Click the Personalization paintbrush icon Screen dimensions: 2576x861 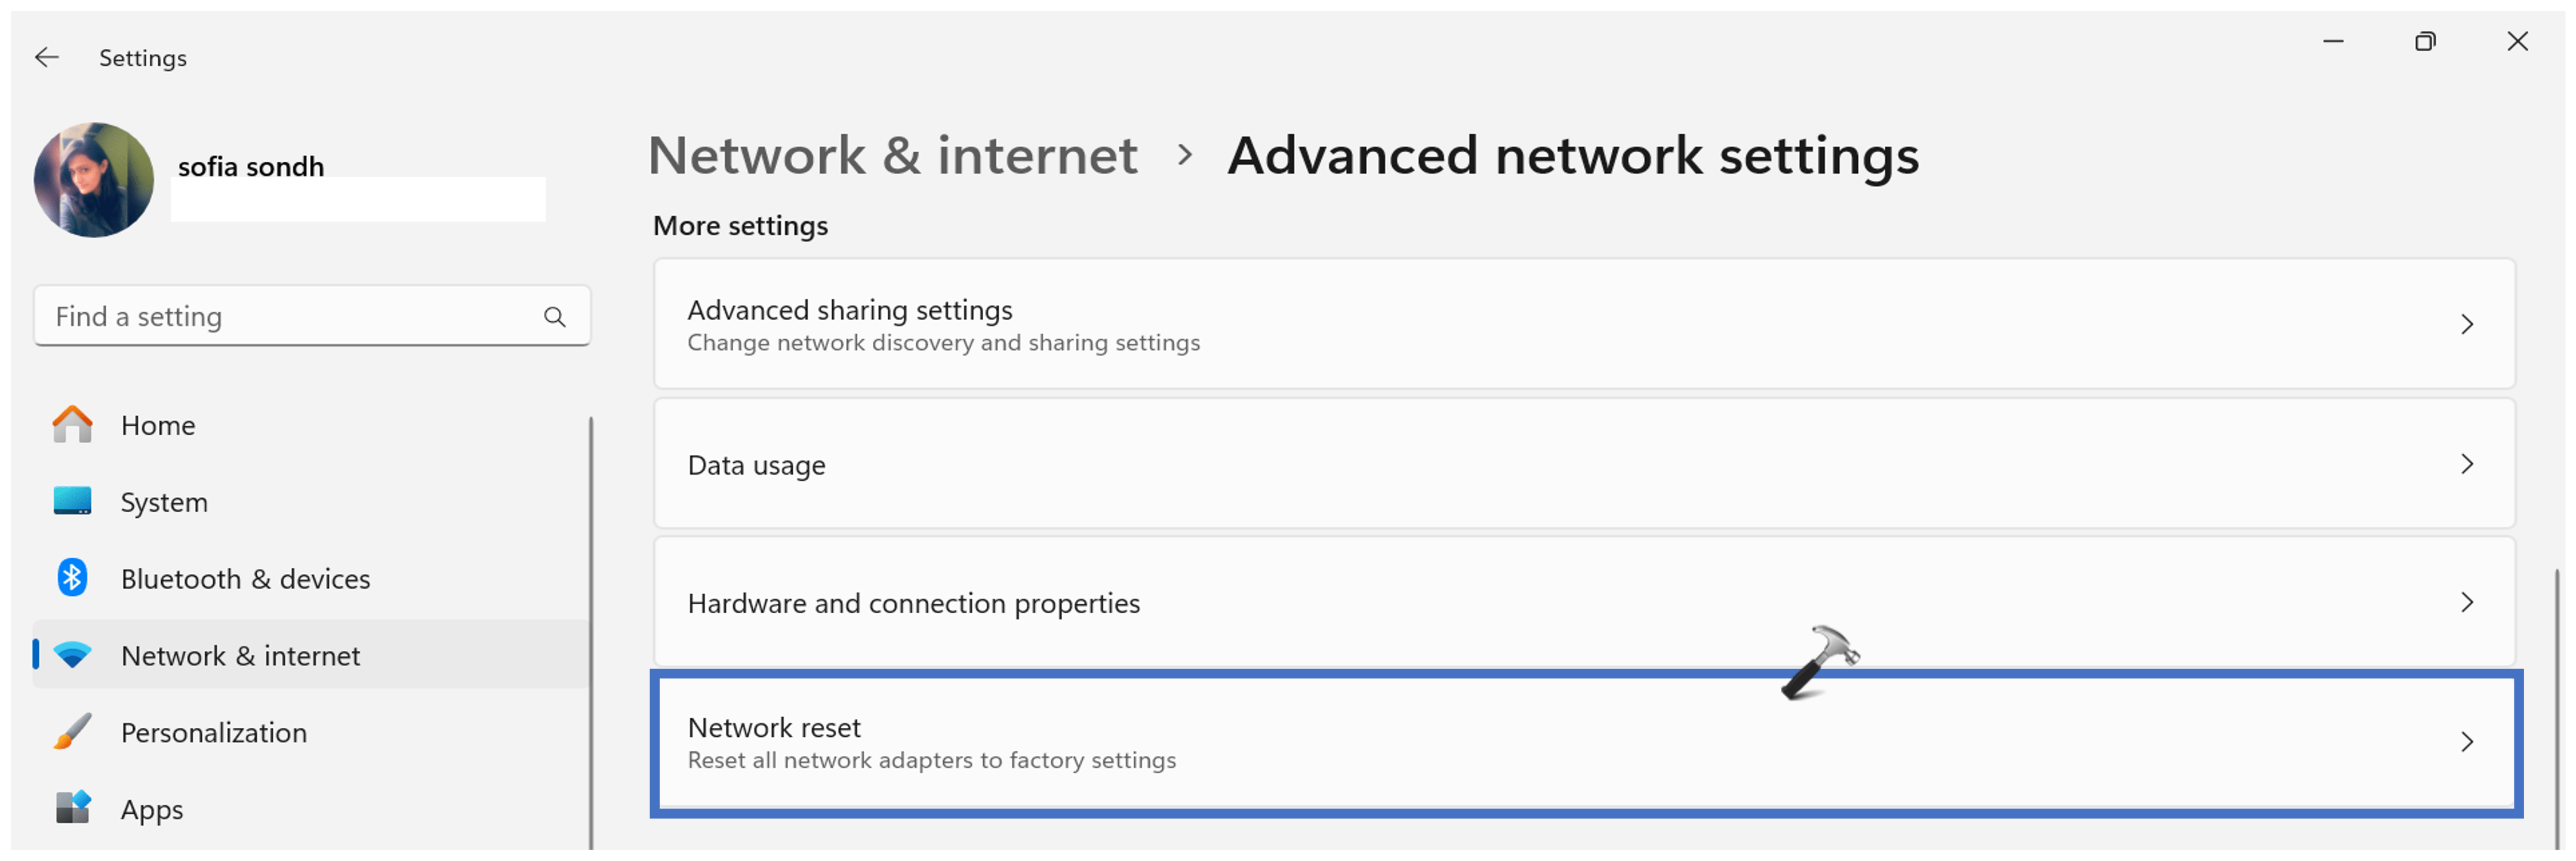[72, 732]
